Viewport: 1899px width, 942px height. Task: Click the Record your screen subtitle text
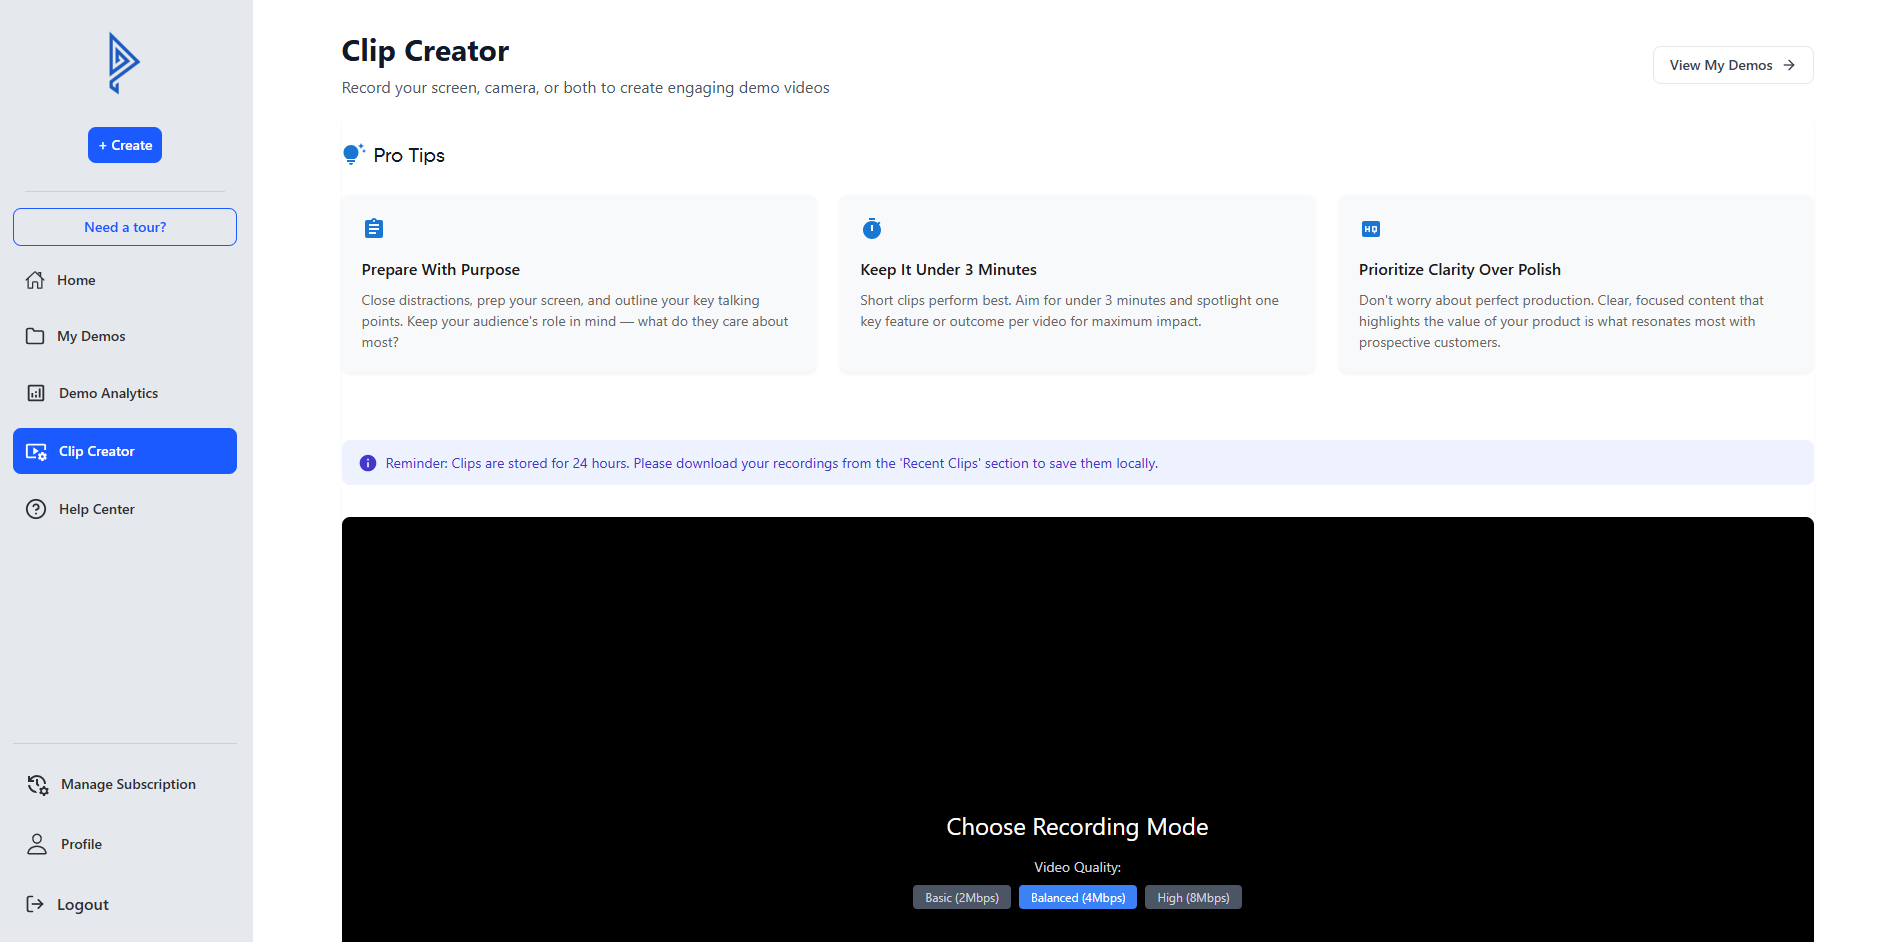586,88
